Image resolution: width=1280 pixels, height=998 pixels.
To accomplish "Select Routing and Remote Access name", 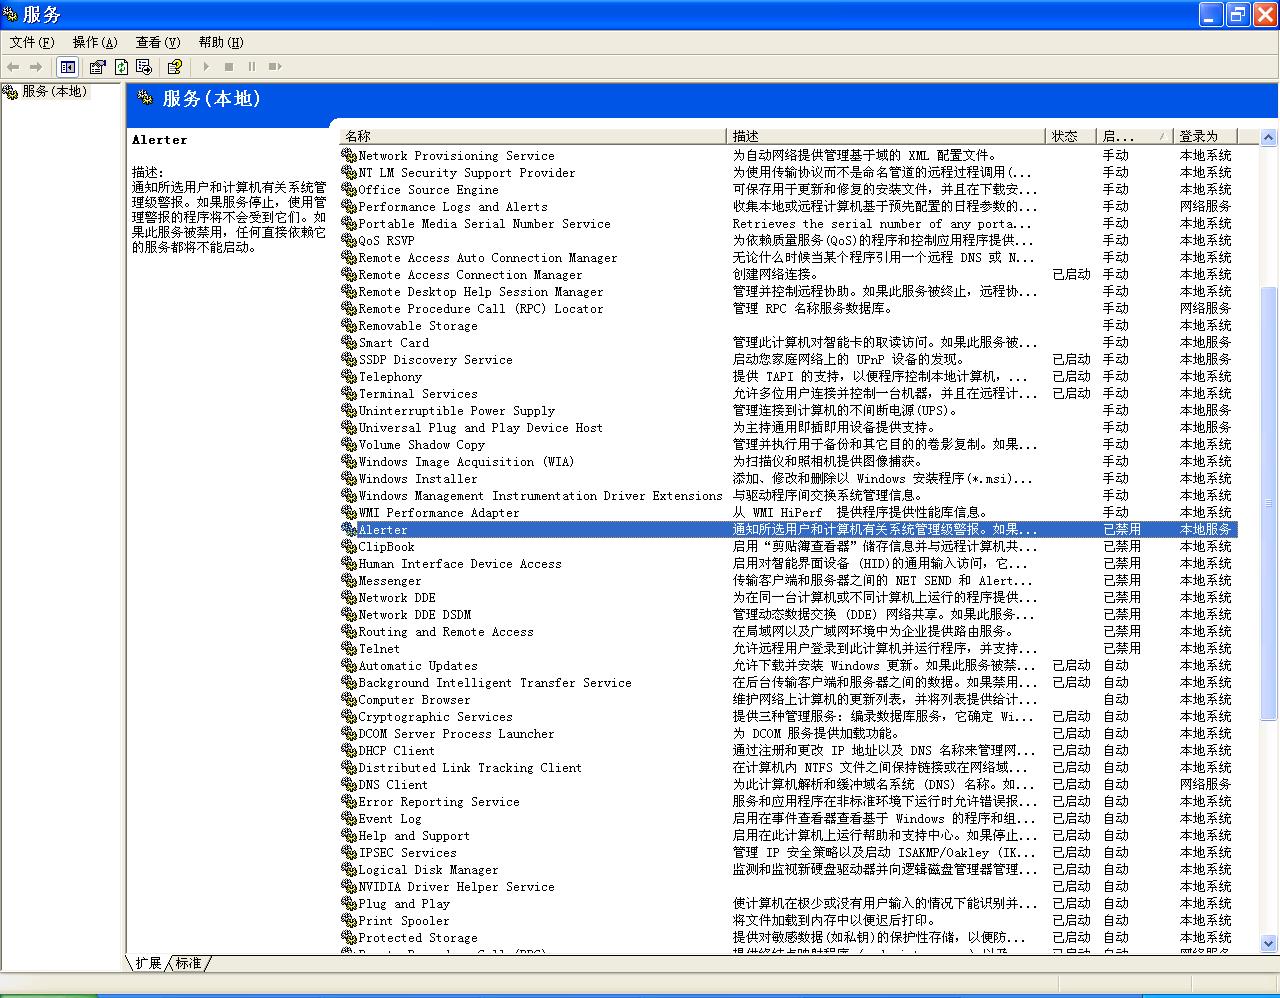I will 446,632.
